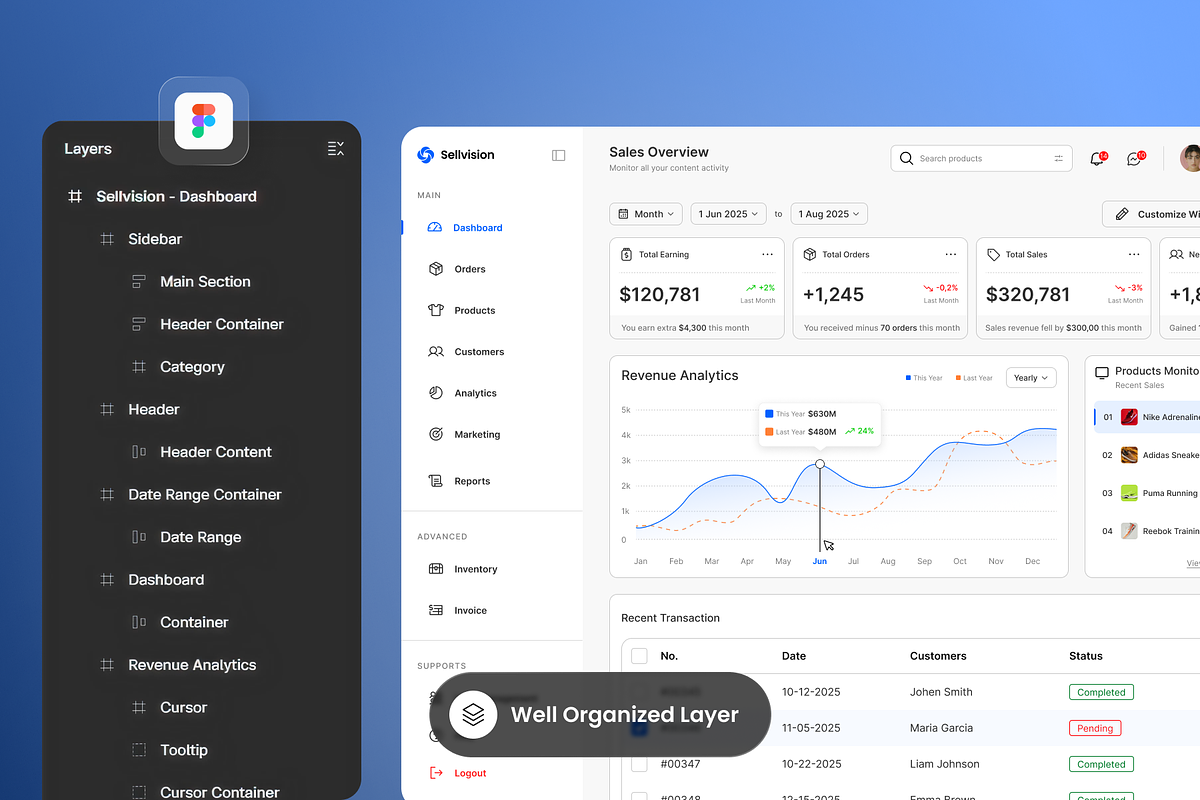Click the red Logout icon
Viewport: 1200px width, 800px height.
[435, 773]
